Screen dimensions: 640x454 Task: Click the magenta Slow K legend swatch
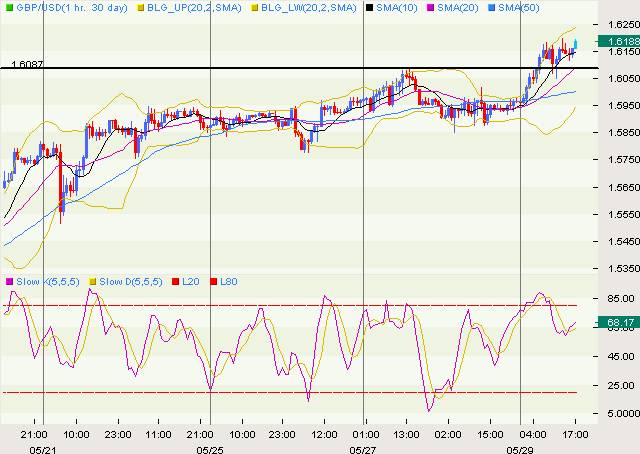[9, 281]
